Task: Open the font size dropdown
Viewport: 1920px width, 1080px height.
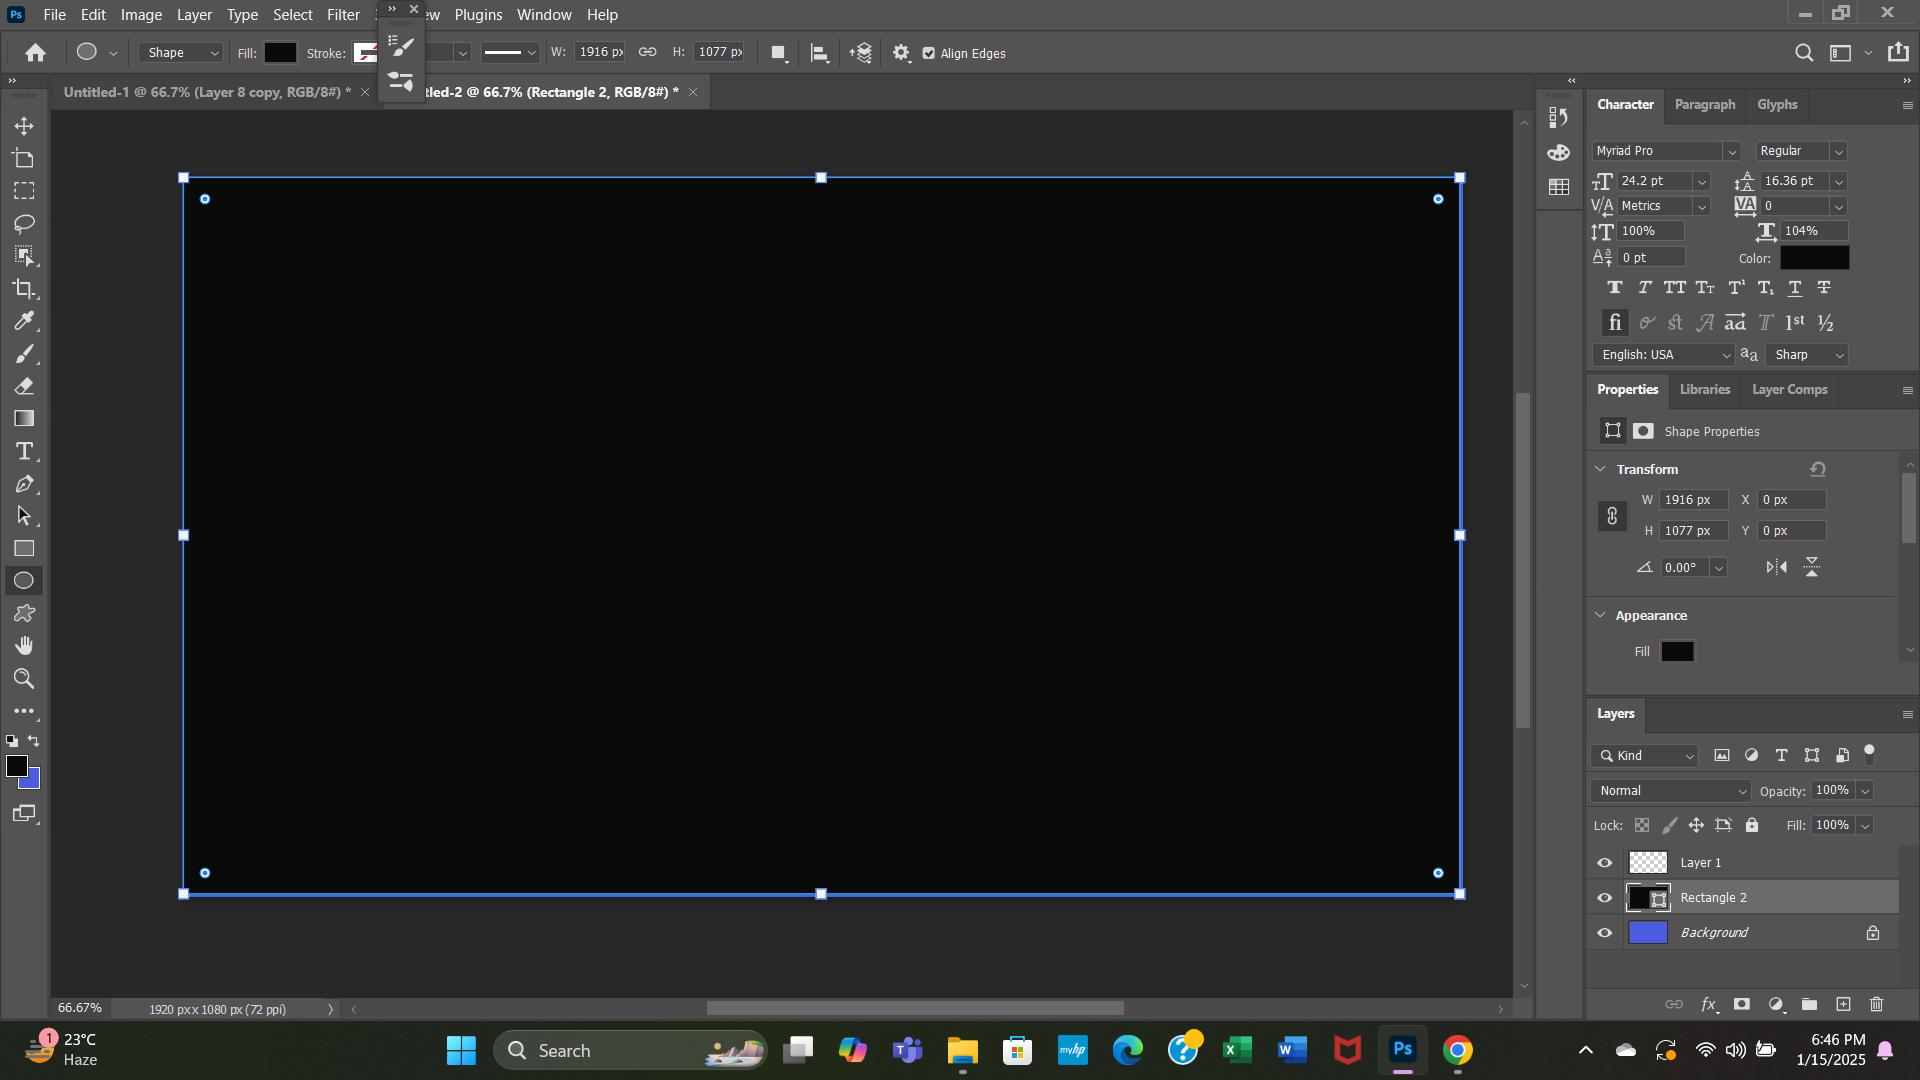Action: [1702, 181]
